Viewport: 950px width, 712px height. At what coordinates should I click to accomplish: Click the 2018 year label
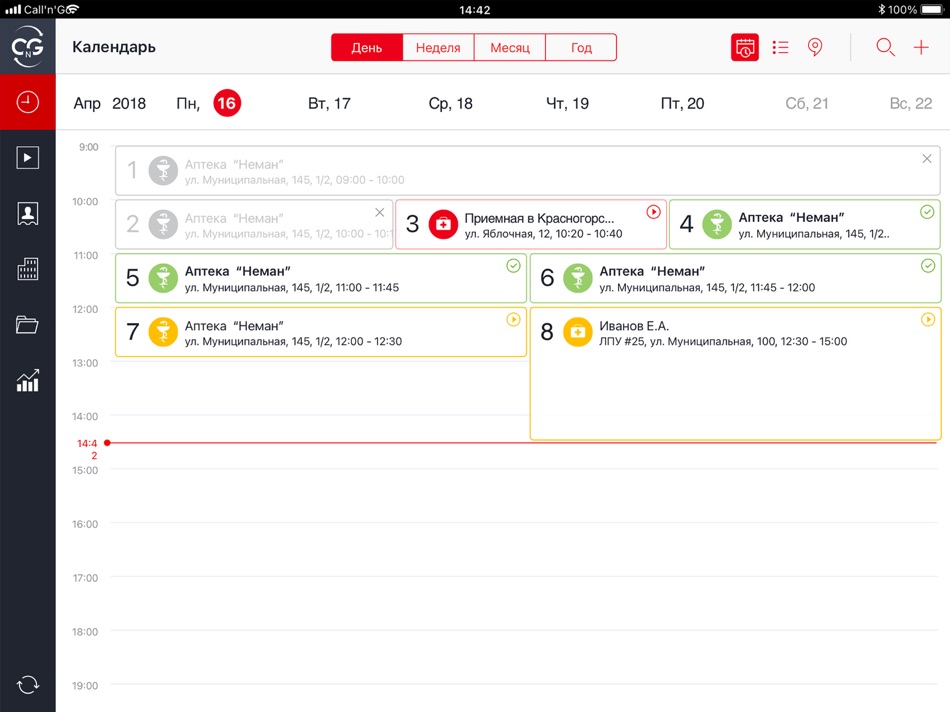[x=128, y=104]
